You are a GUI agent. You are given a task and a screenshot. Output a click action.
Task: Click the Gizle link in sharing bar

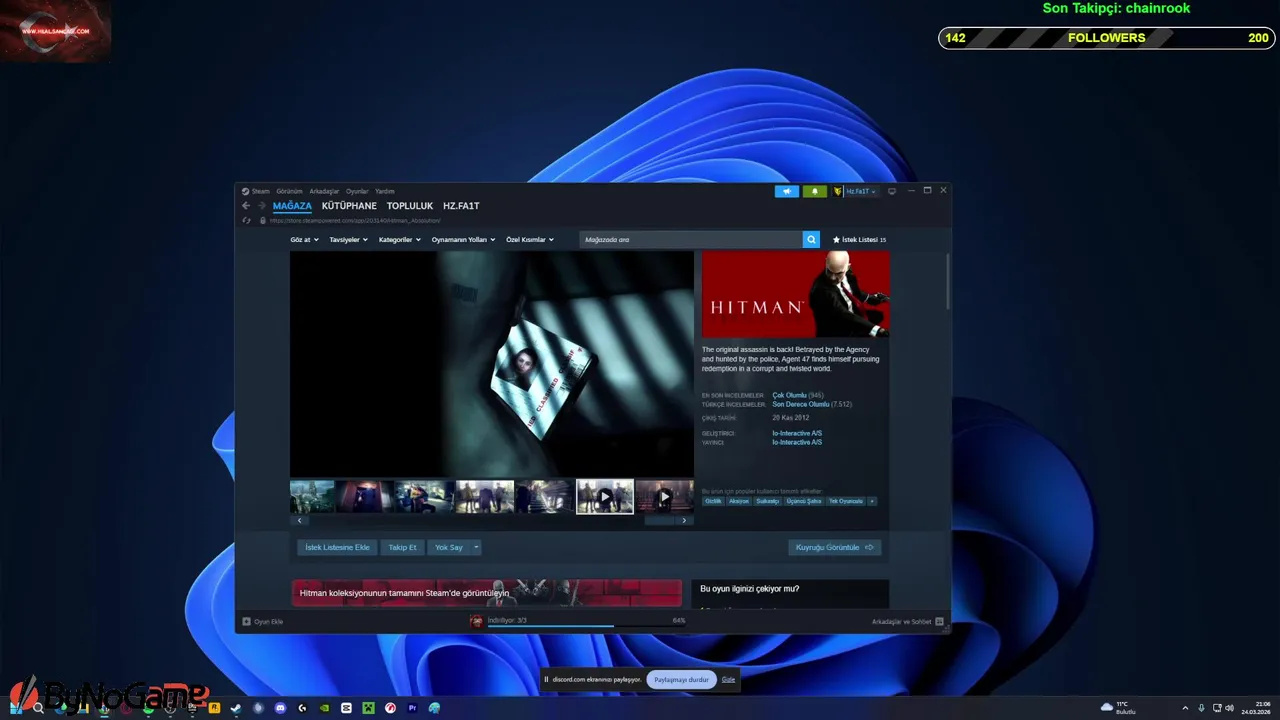pyautogui.click(x=728, y=680)
